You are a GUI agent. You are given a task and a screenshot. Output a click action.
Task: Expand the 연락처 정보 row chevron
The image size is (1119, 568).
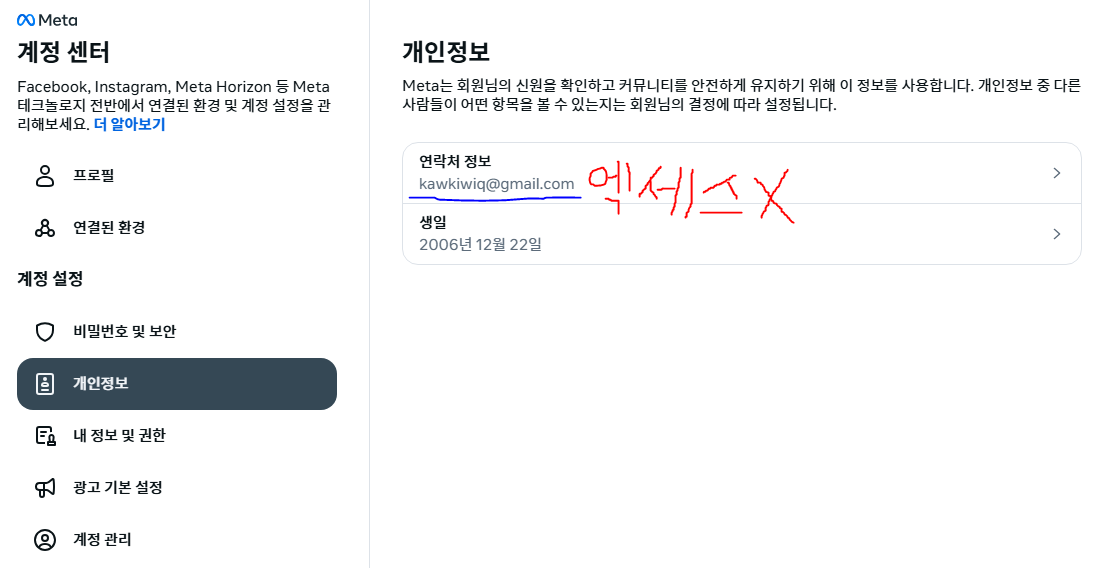coord(1057,173)
